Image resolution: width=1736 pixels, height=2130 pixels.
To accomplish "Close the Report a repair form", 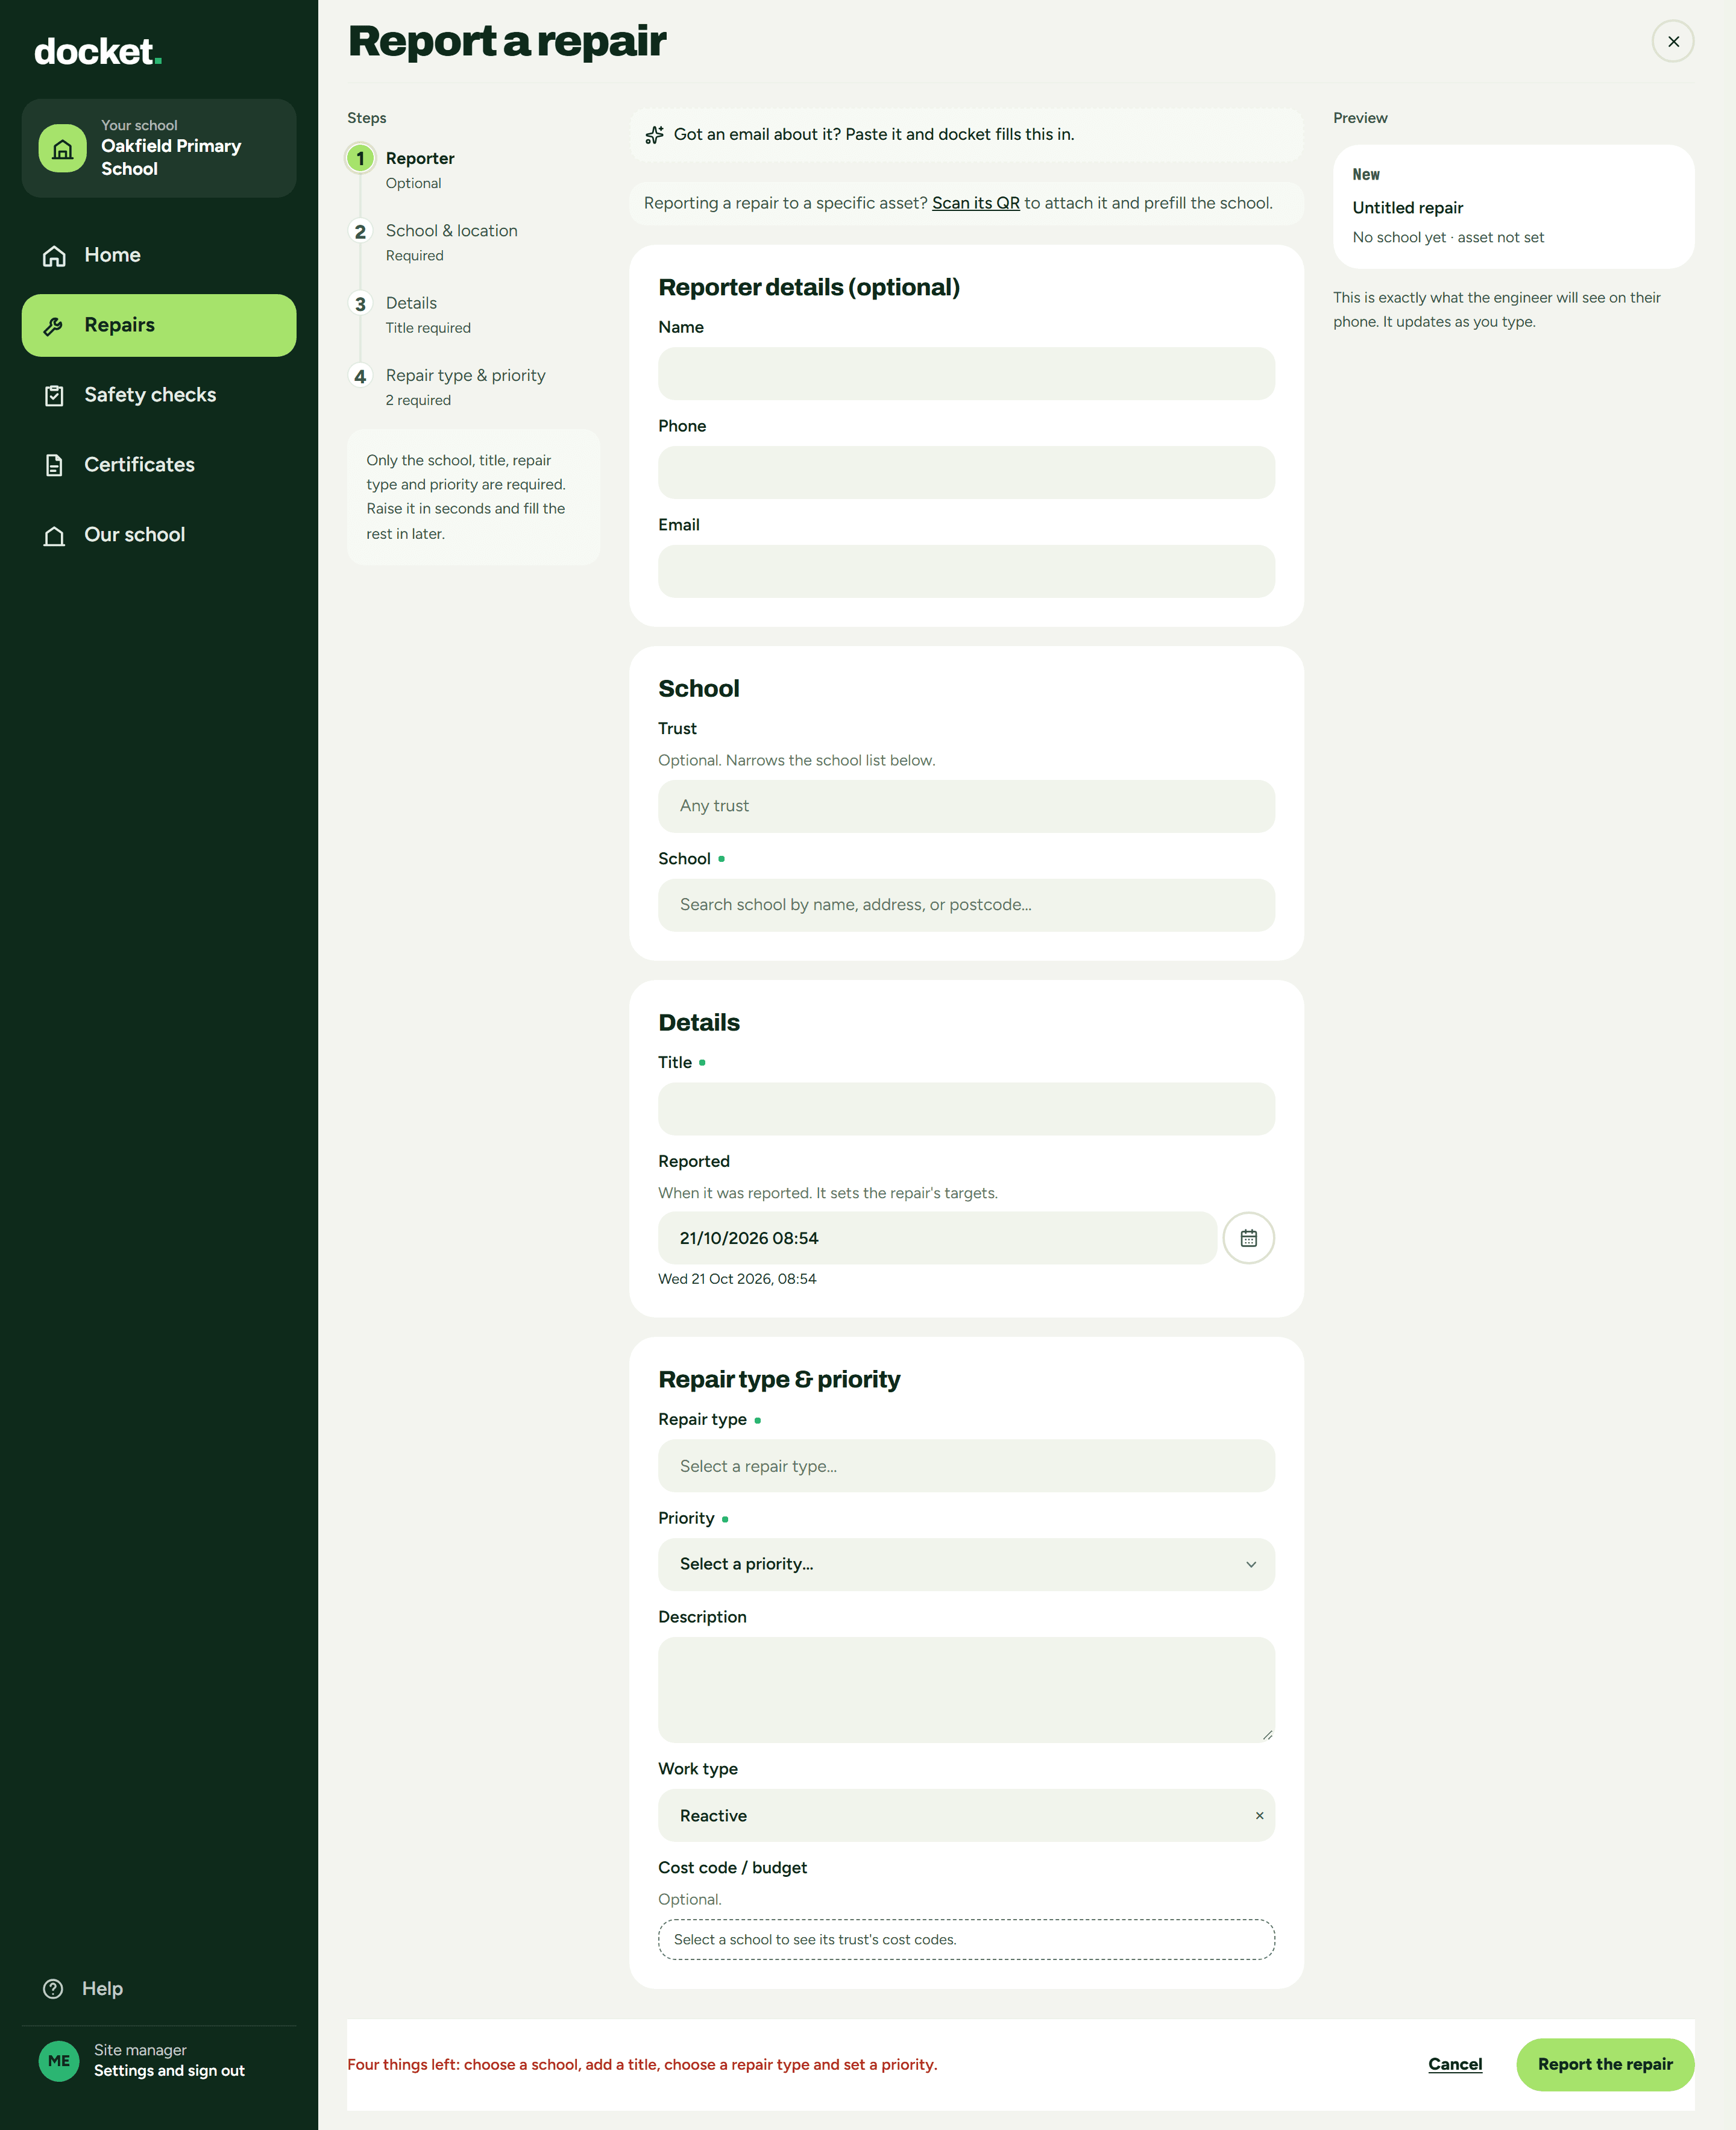I will click(1673, 41).
